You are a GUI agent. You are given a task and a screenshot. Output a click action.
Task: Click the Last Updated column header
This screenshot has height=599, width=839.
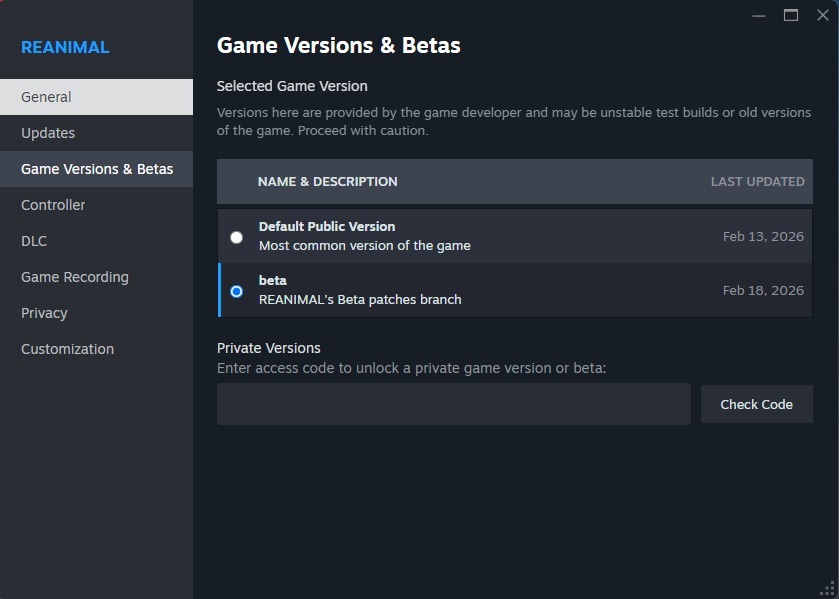757,182
